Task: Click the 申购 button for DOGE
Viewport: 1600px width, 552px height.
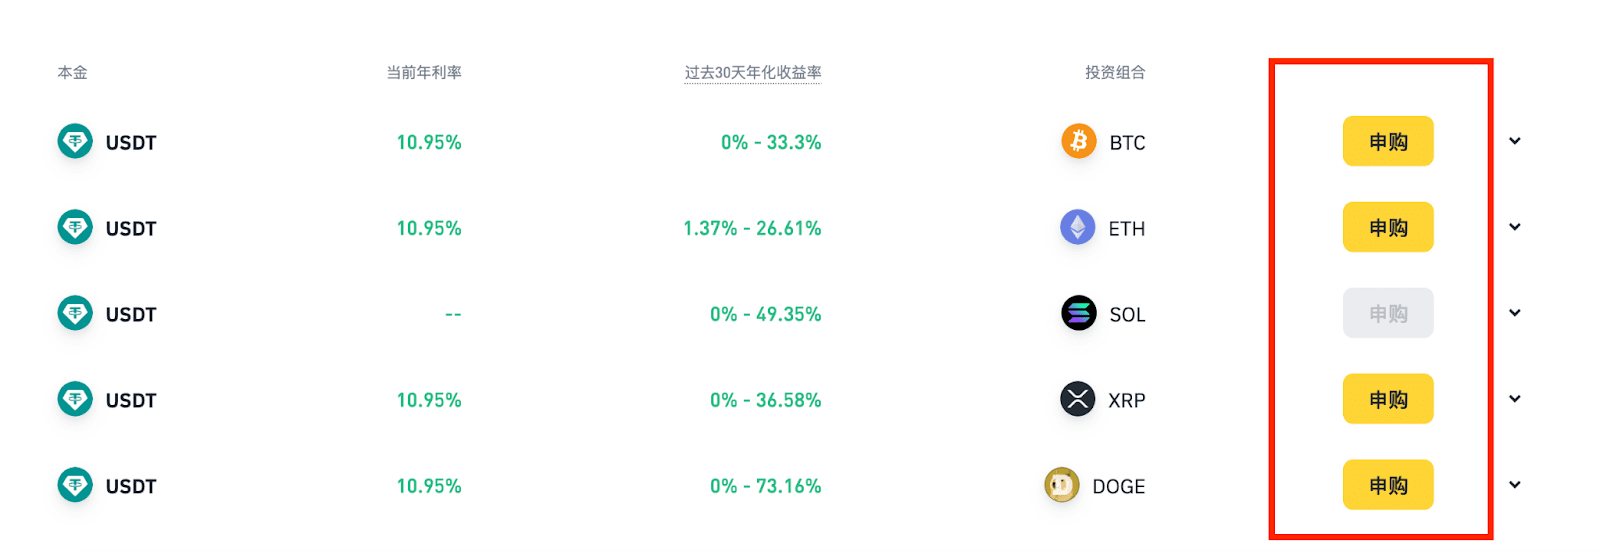Action: pyautogui.click(x=1388, y=485)
